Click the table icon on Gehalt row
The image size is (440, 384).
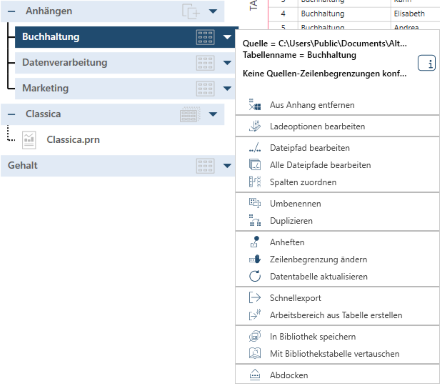(205, 166)
